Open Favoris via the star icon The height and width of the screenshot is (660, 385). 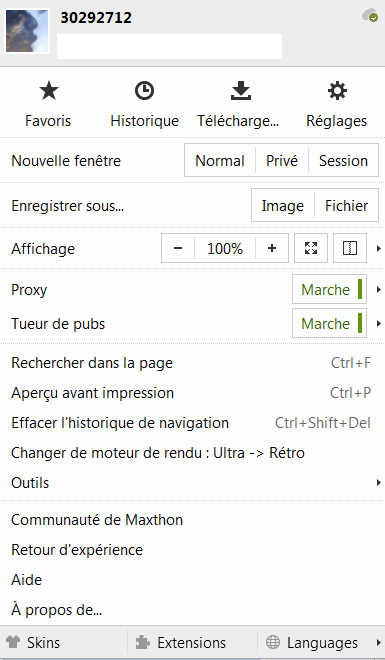[48, 90]
